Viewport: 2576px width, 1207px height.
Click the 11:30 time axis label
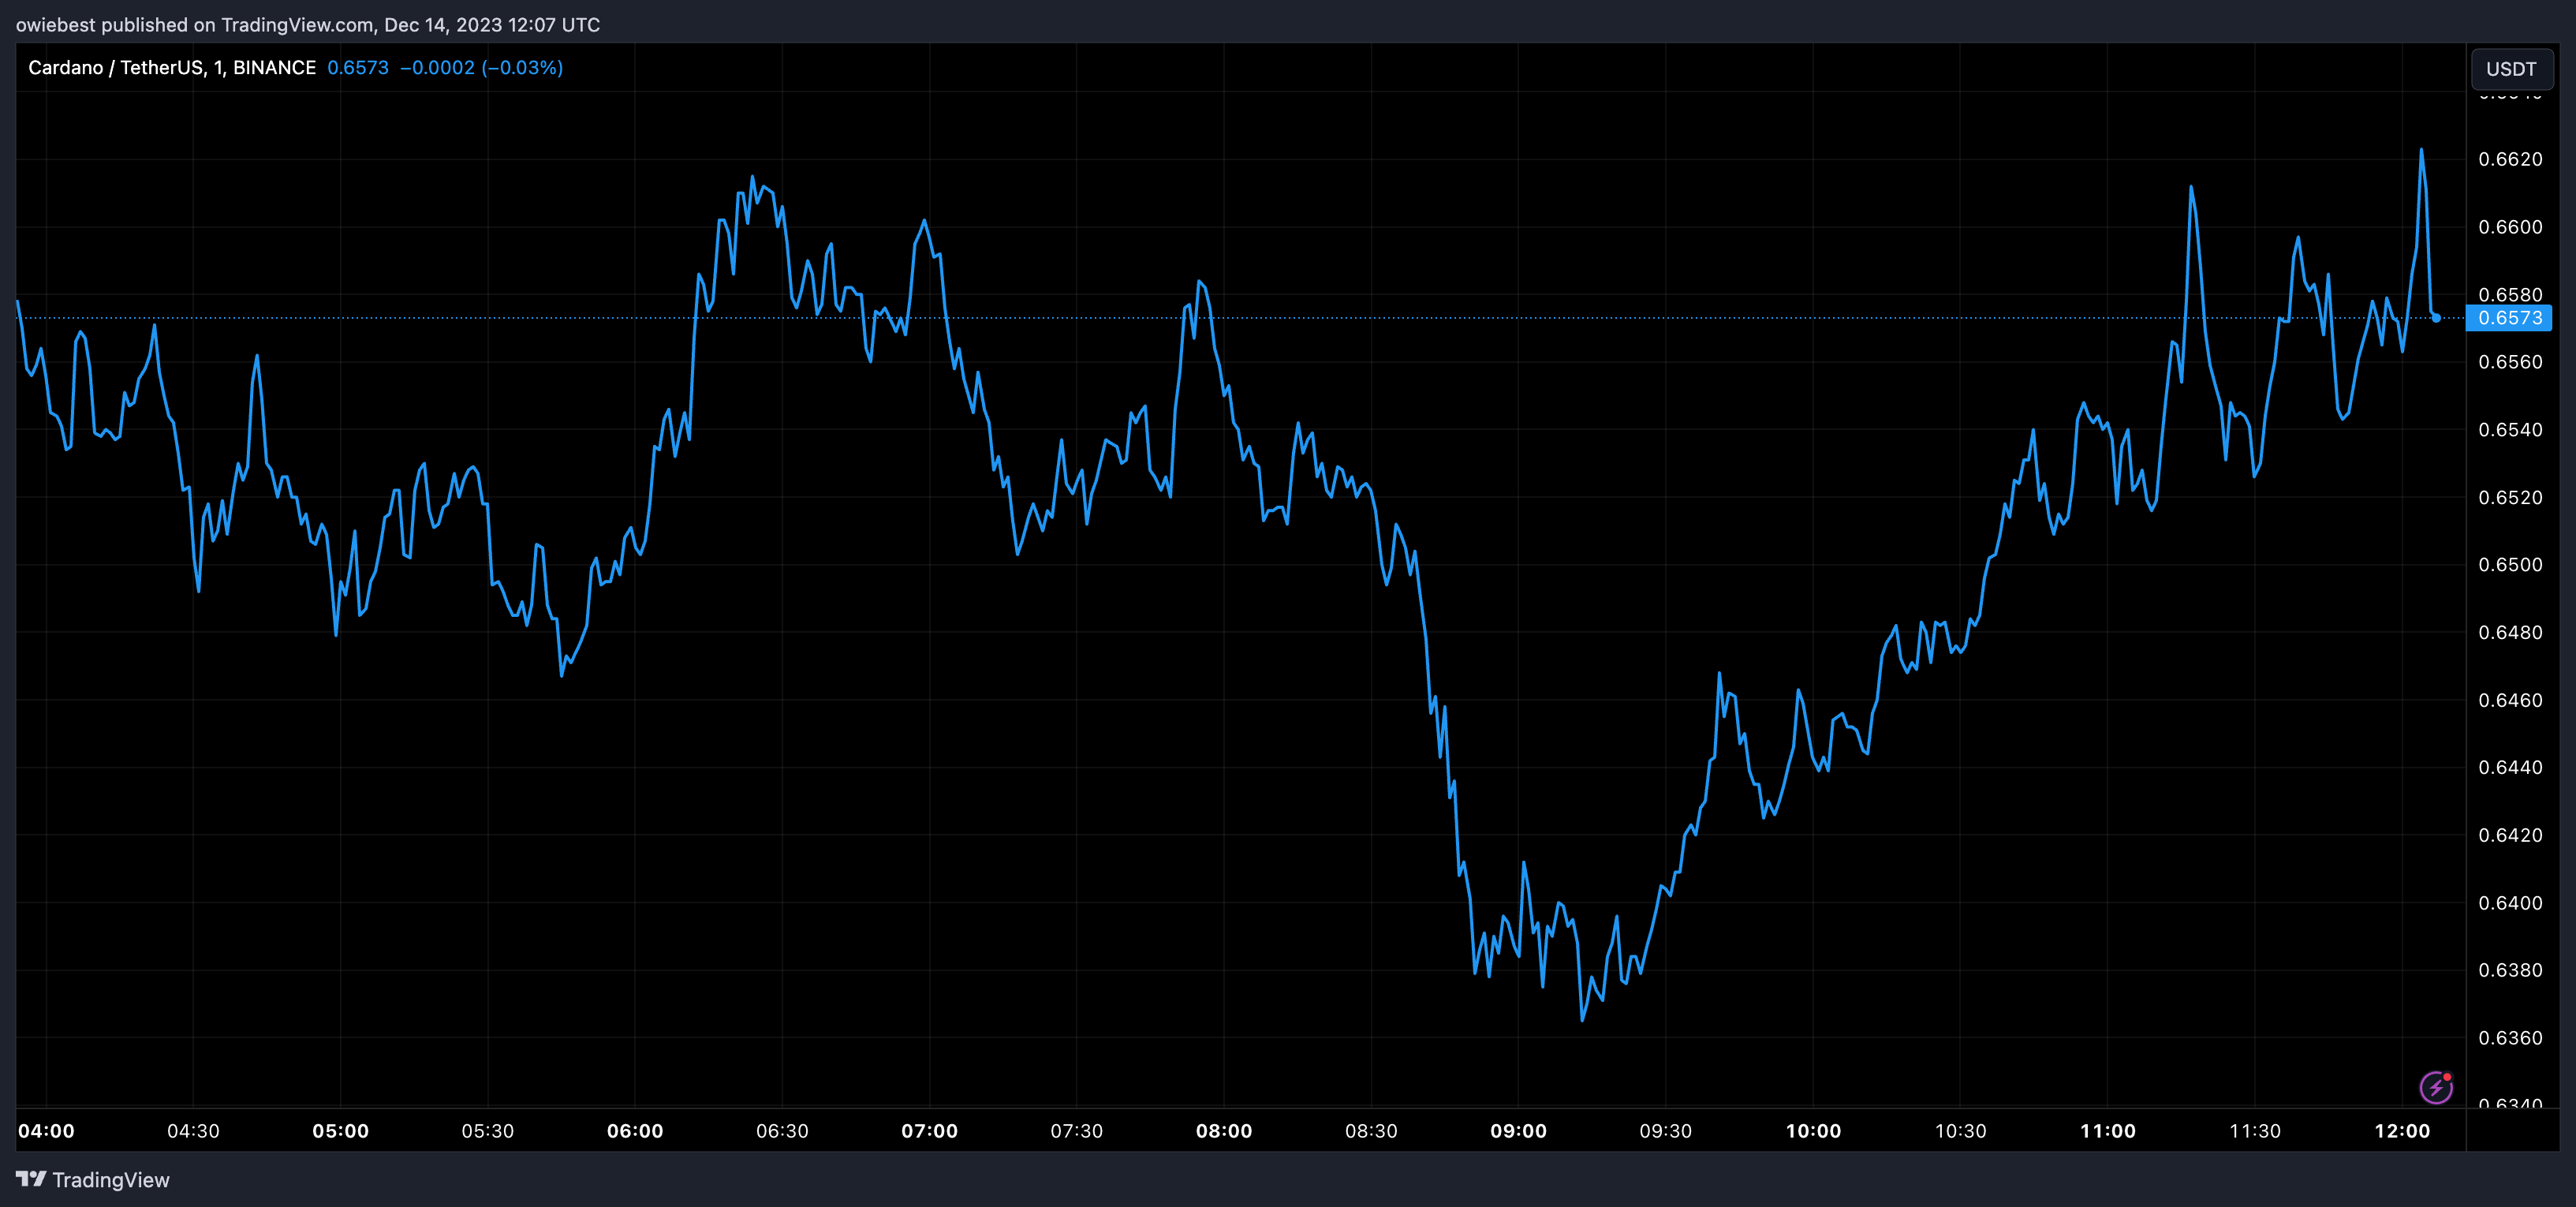click(2255, 1131)
